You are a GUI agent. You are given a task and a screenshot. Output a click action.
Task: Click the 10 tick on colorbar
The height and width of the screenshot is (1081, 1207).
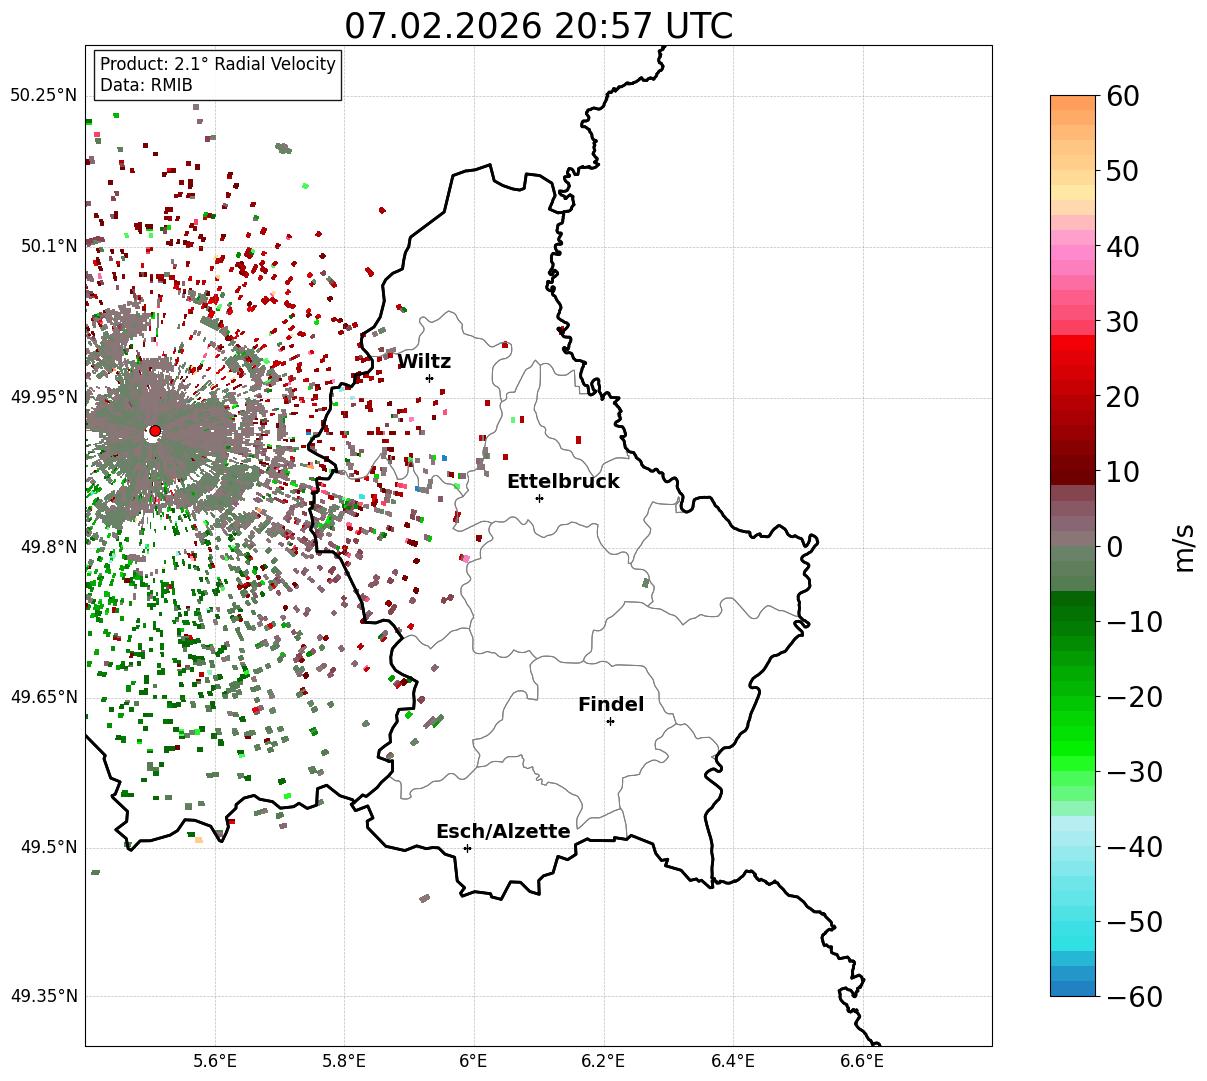pos(1123,472)
